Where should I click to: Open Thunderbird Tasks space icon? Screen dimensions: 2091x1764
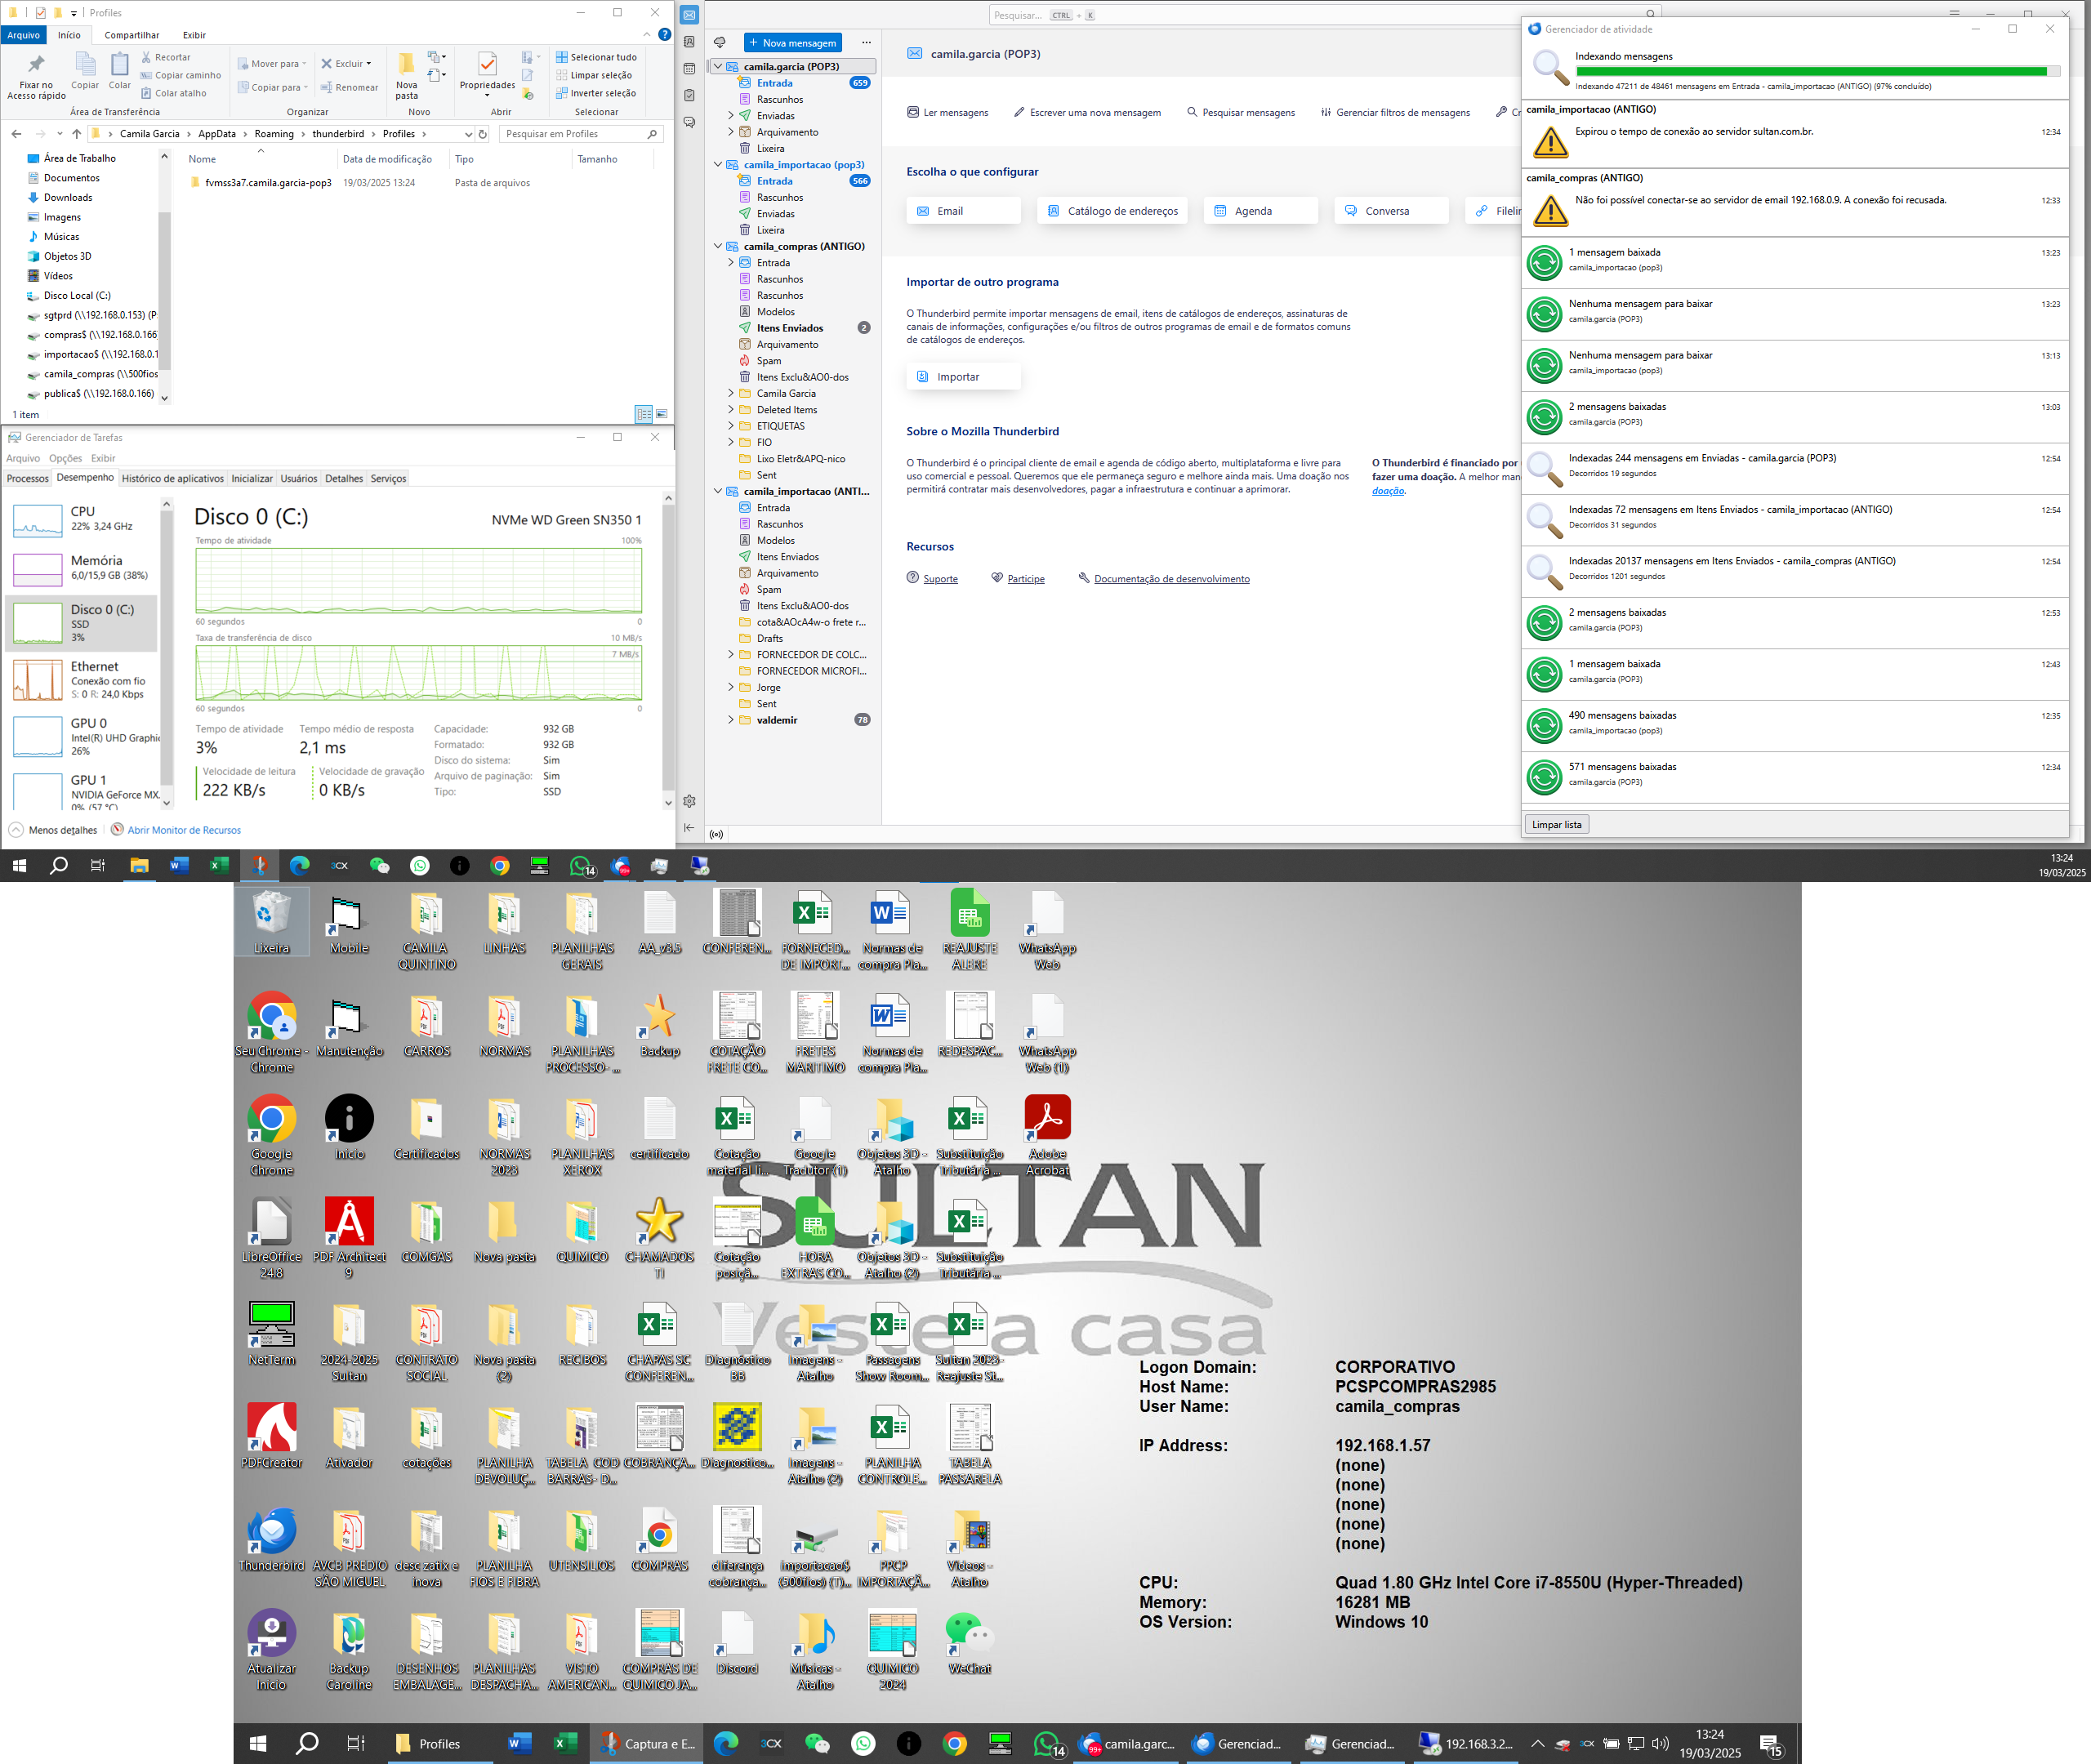pos(689,95)
